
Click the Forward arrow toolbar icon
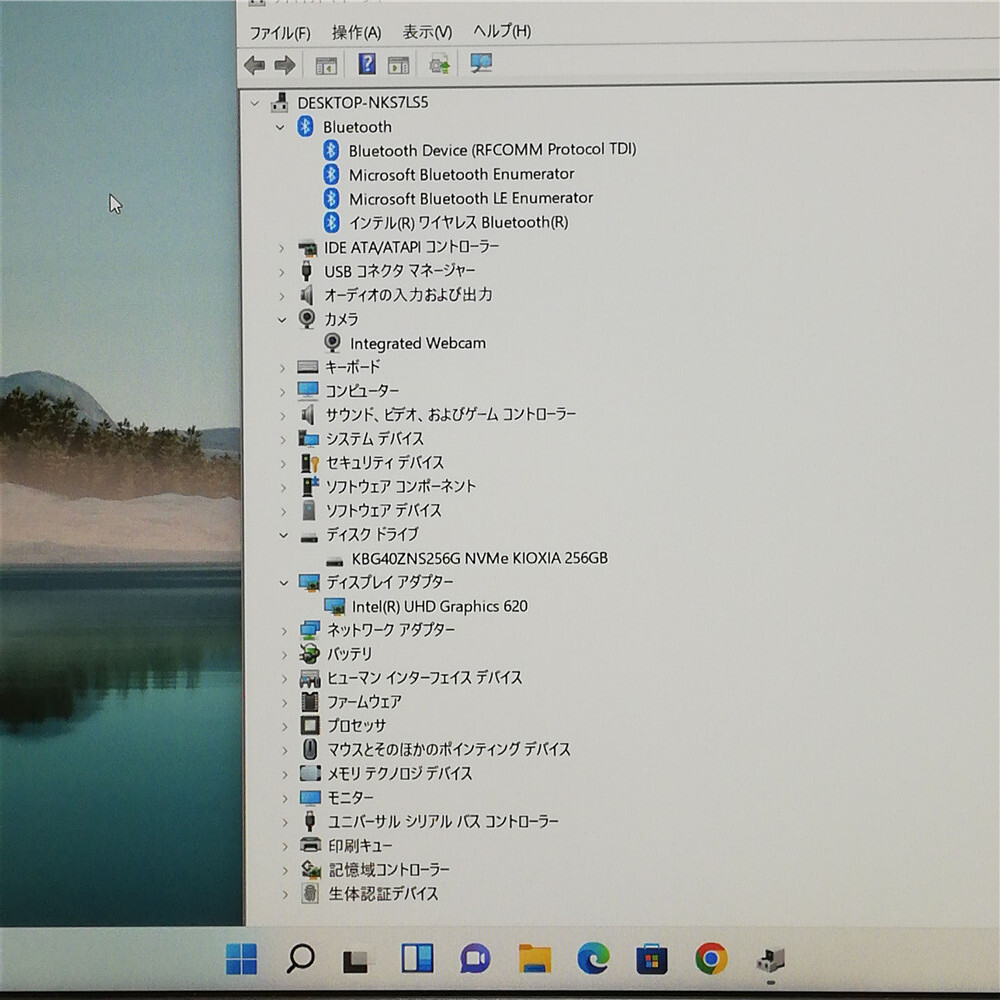coord(284,65)
